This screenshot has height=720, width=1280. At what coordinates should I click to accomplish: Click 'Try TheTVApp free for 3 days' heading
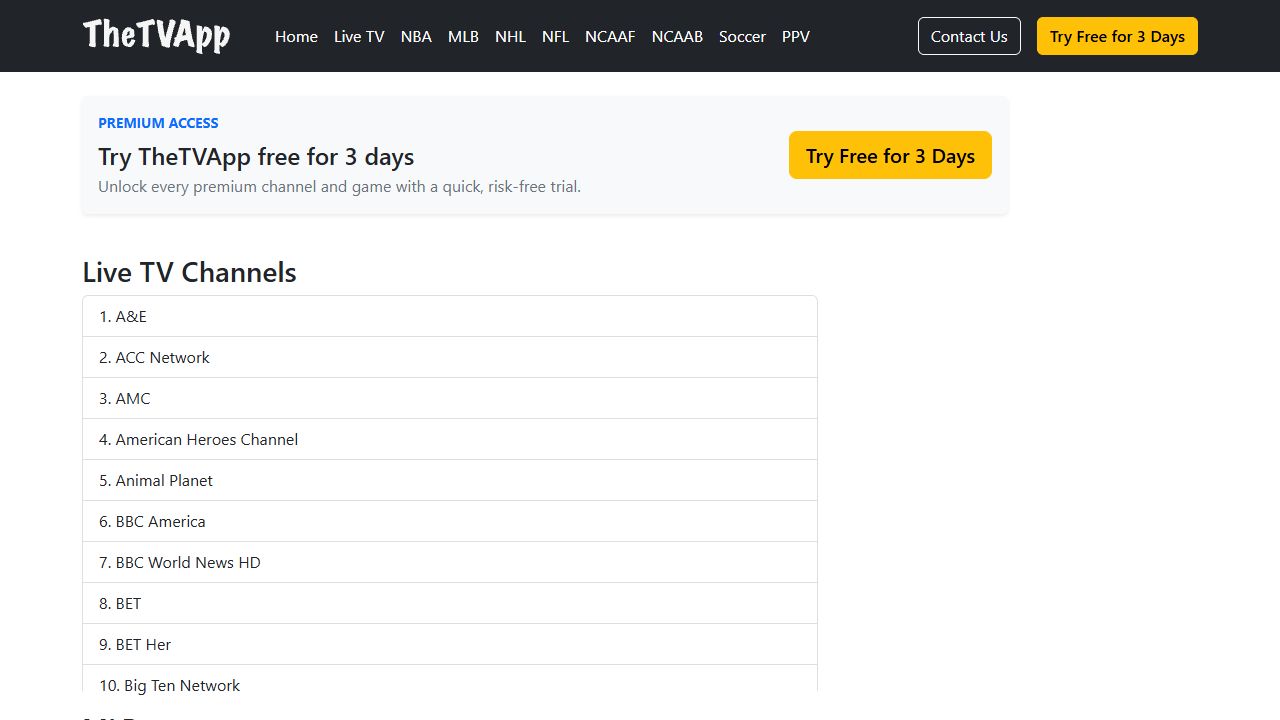tap(256, 157)
